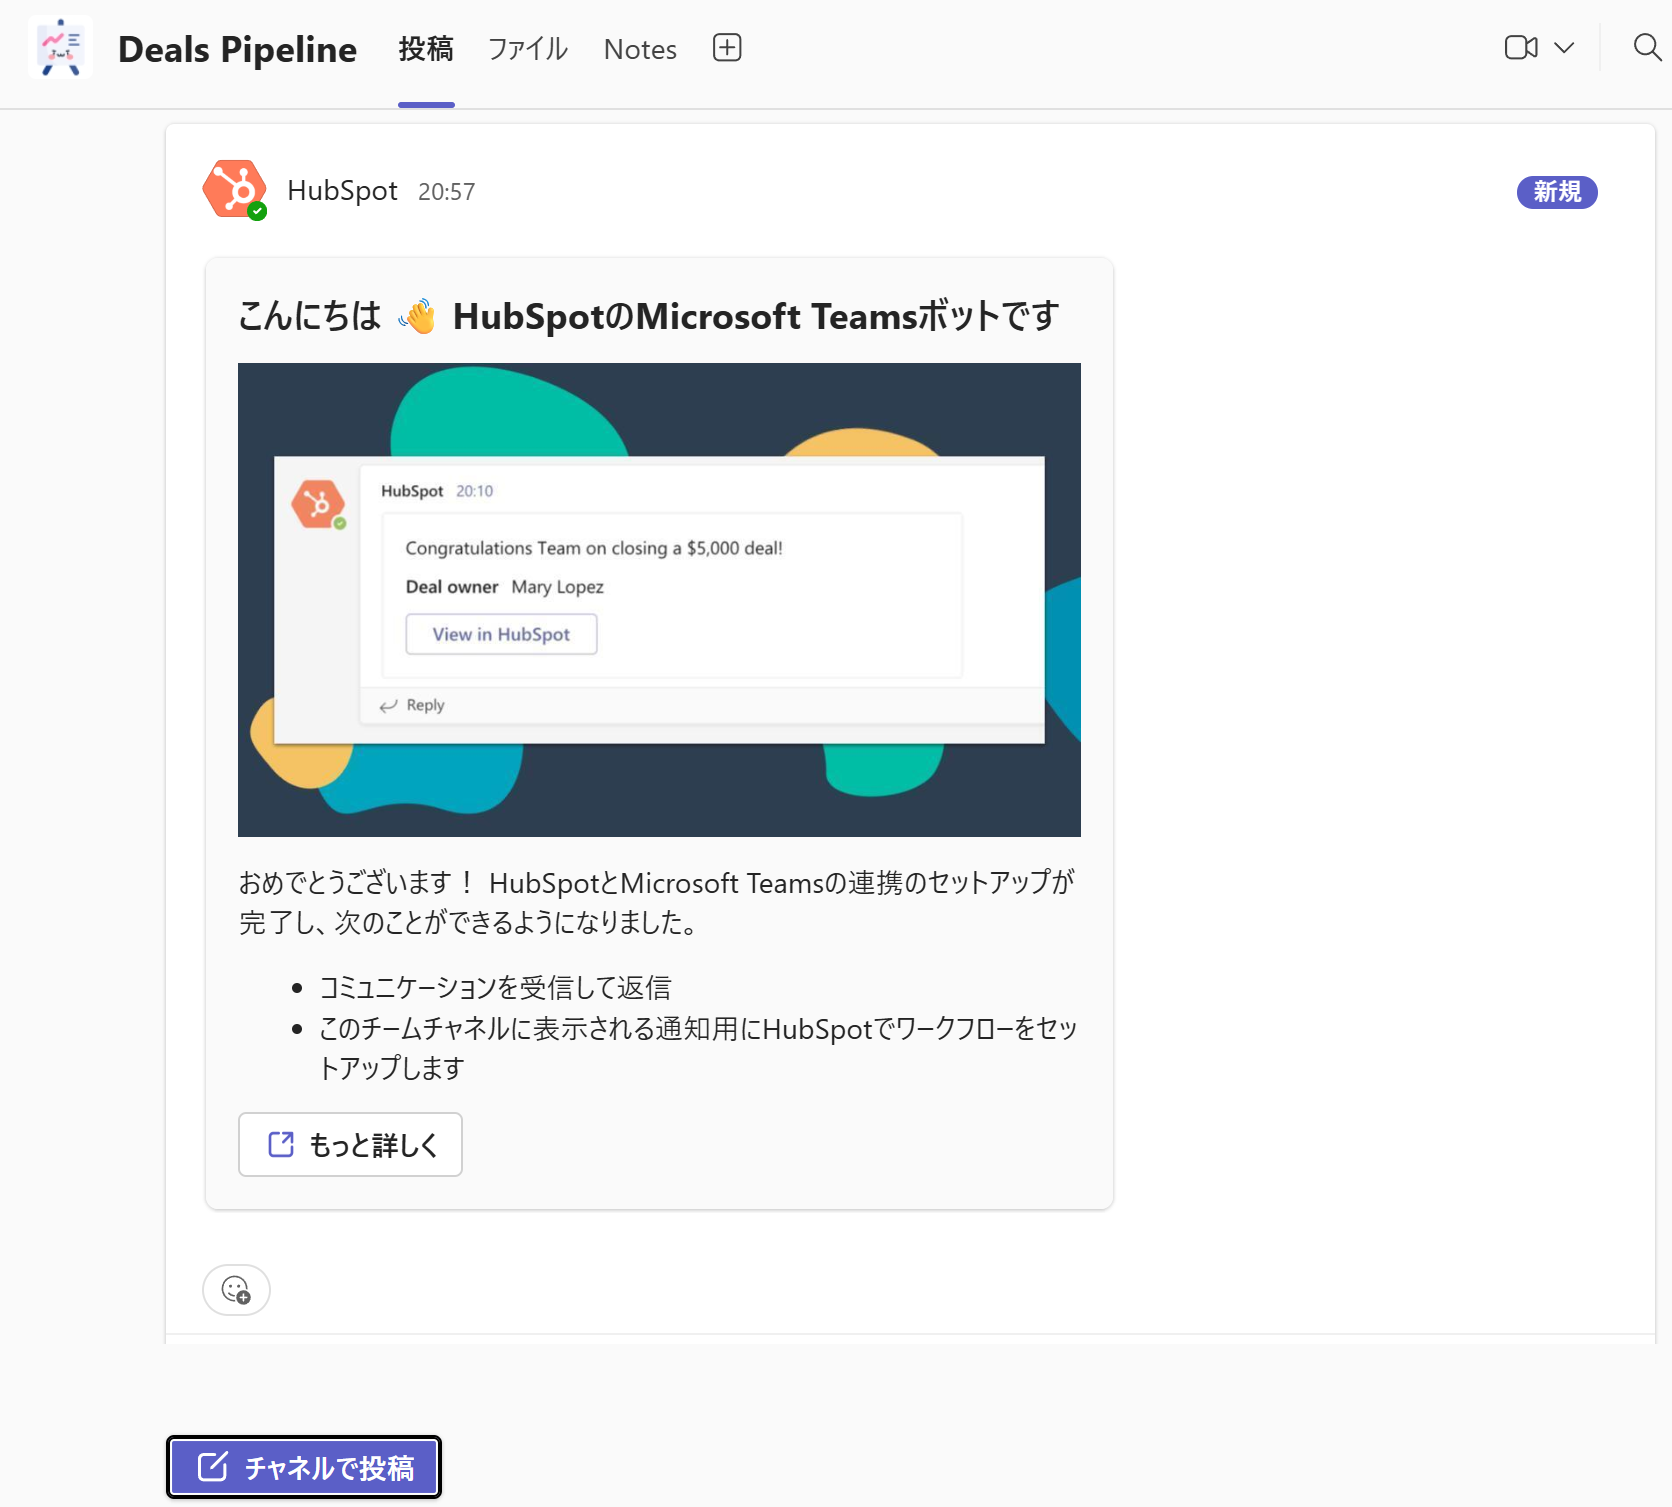Open search with the magnifying glass icon
1672x1507 pixels.
pos(1646,47)
